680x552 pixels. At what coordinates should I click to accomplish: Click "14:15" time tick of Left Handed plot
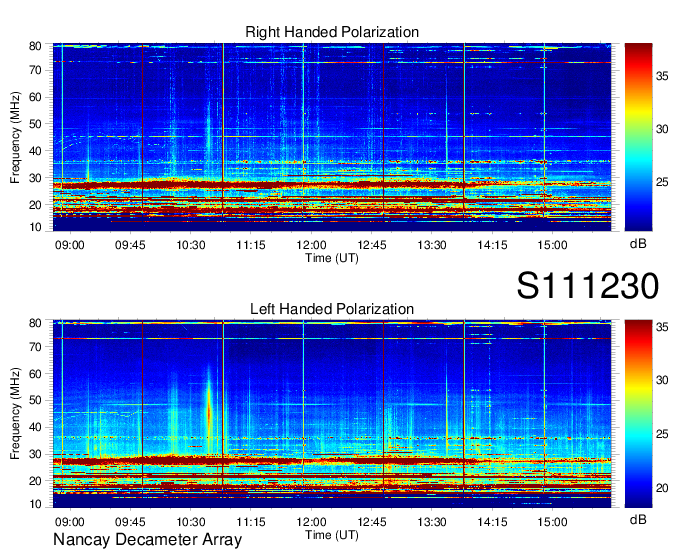(492, 522)
